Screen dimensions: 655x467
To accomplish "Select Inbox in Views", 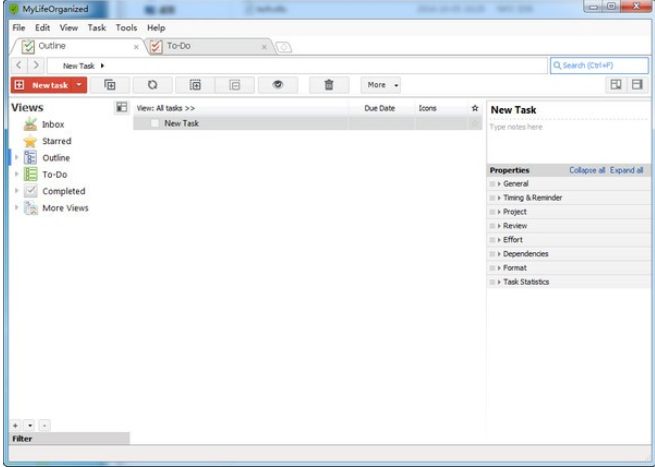I will pos(53,124).
